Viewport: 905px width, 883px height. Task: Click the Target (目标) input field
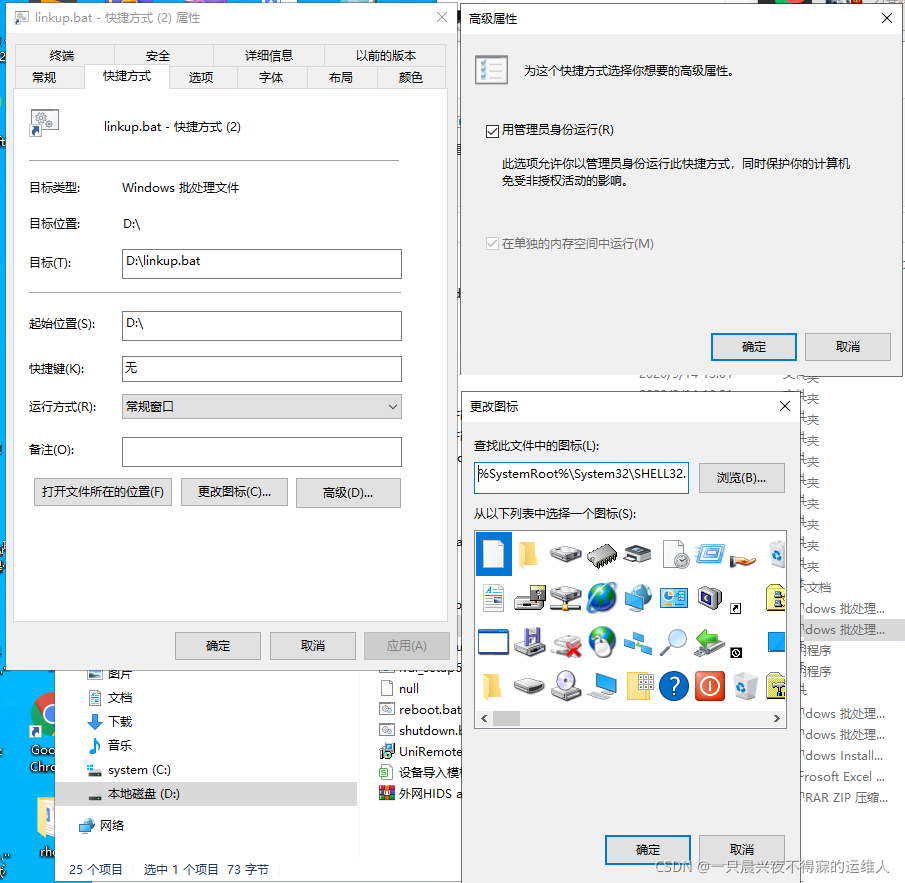coord(261,264)
